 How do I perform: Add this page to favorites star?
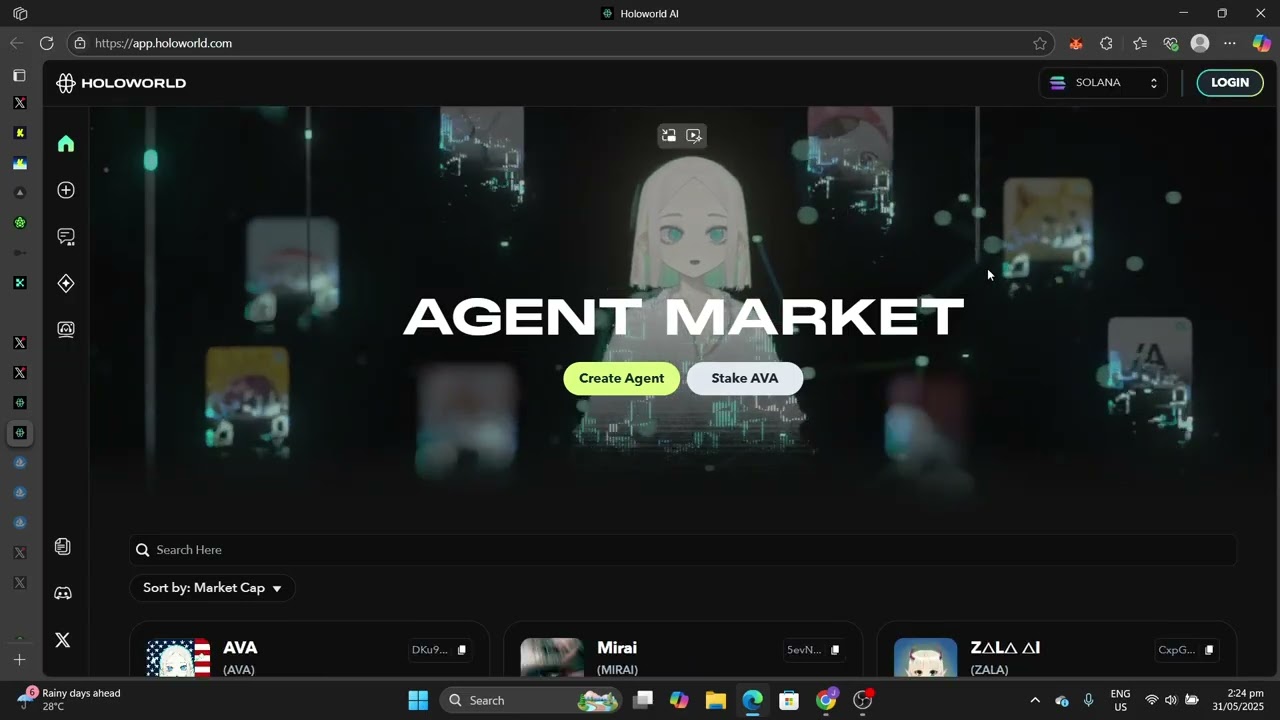[1040, 43]
